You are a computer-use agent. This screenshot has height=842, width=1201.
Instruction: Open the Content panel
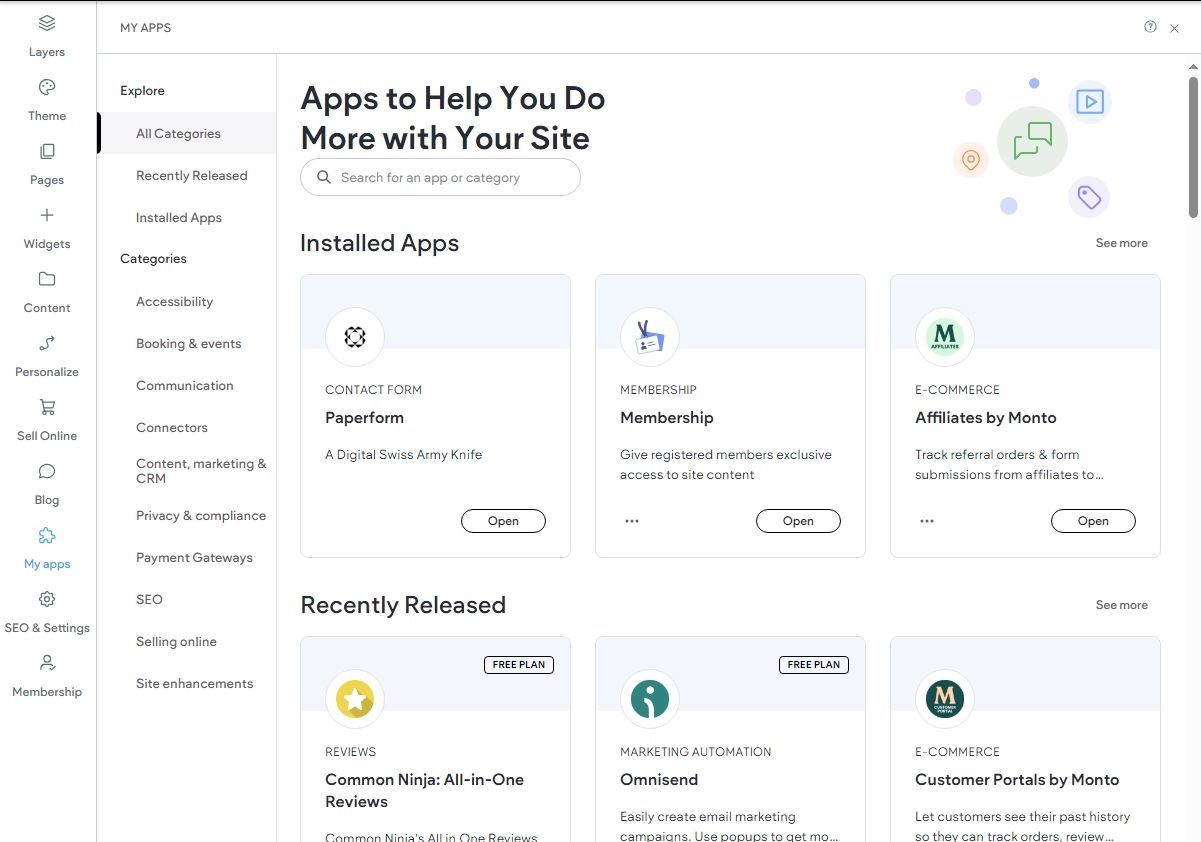(46, 290)
